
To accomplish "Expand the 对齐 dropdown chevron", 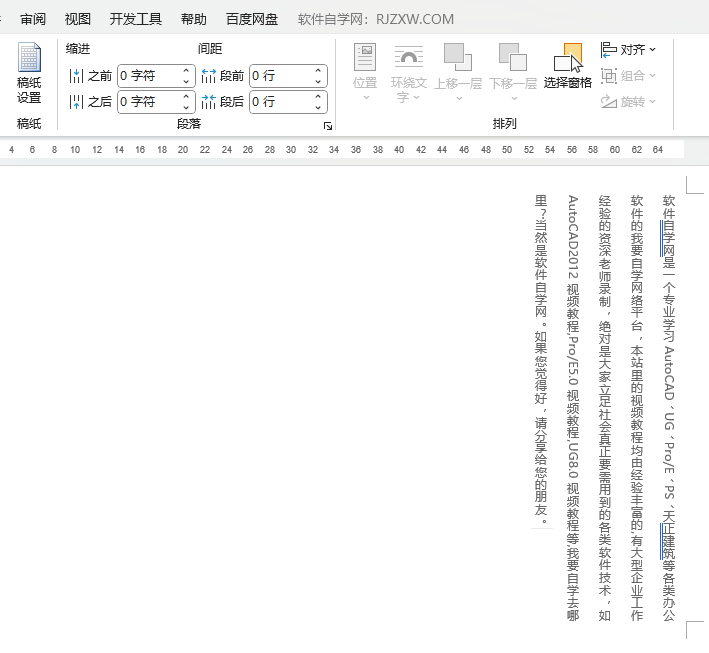I will coord(652,49).
